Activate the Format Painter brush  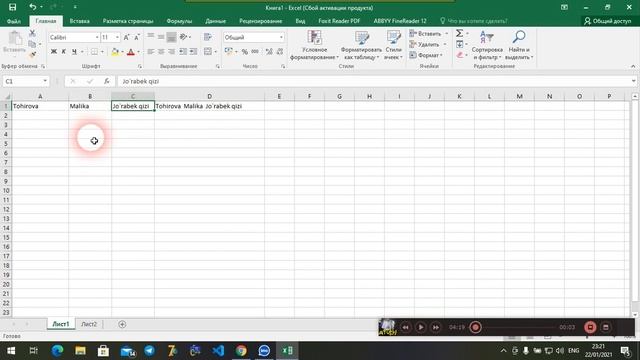pos(32,54)
